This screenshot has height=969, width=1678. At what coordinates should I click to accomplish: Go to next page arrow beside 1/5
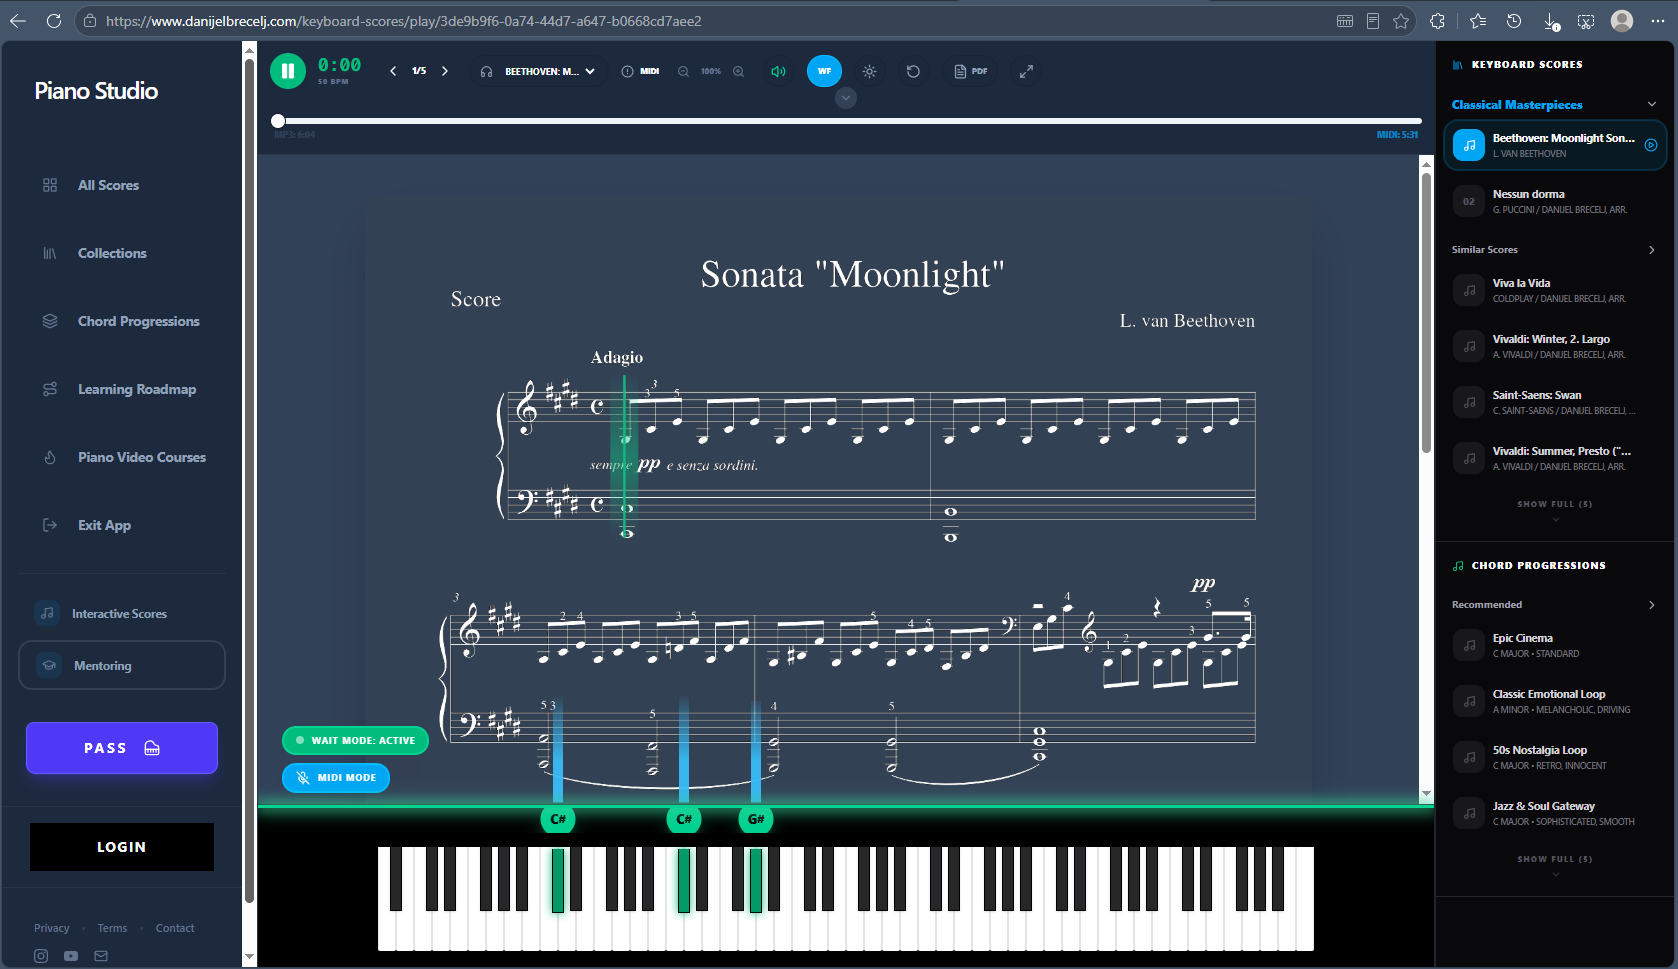pyautogui.click(x=445, y=71)
